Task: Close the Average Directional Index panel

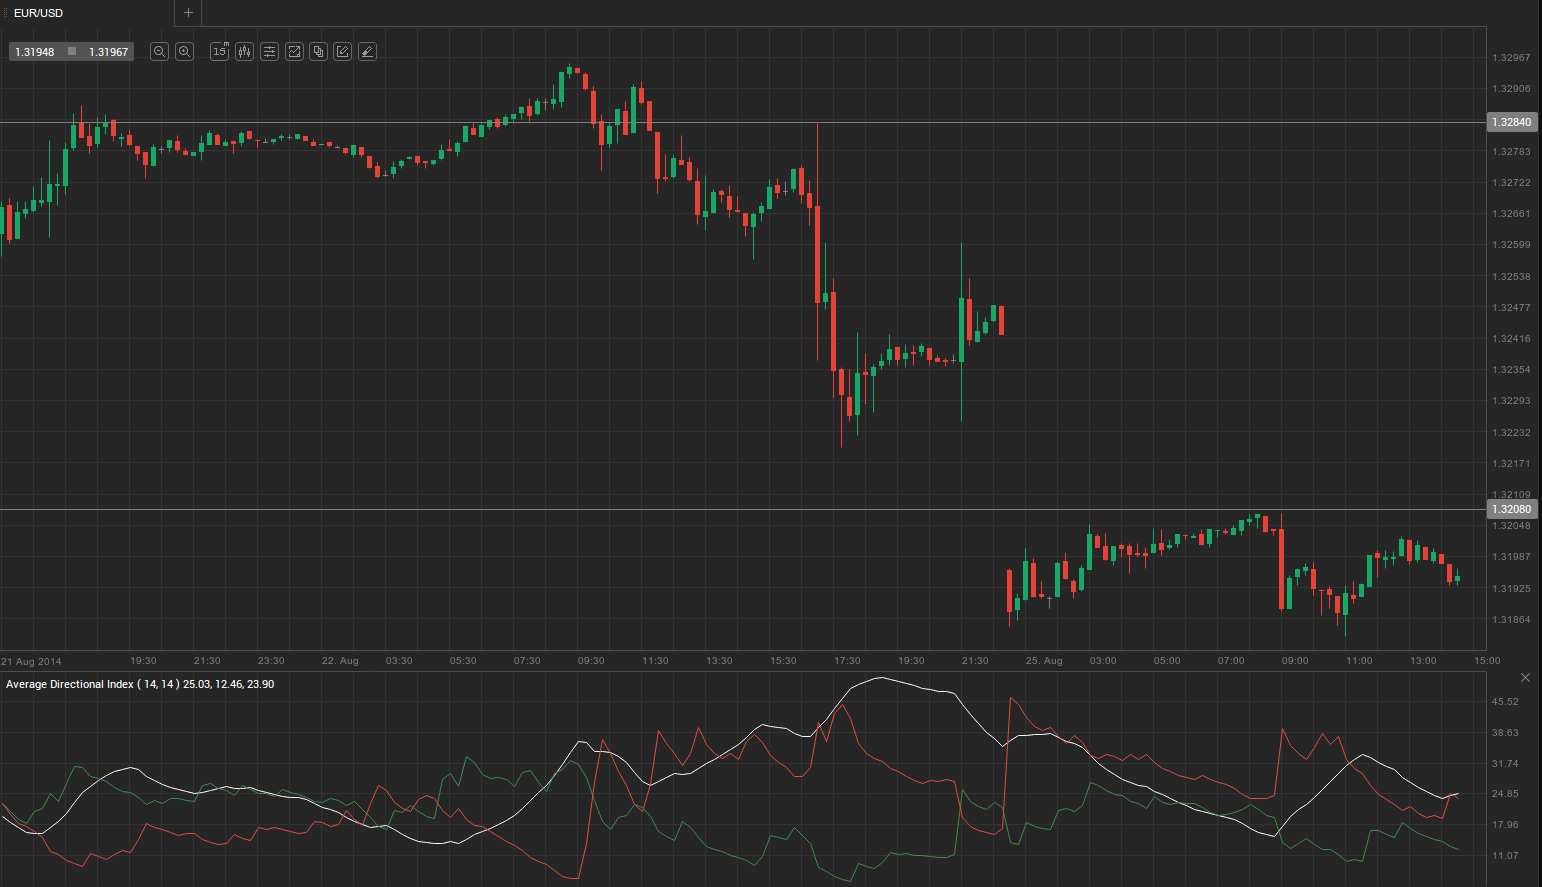Action: pyautogui.click(x=1525, y=678)
